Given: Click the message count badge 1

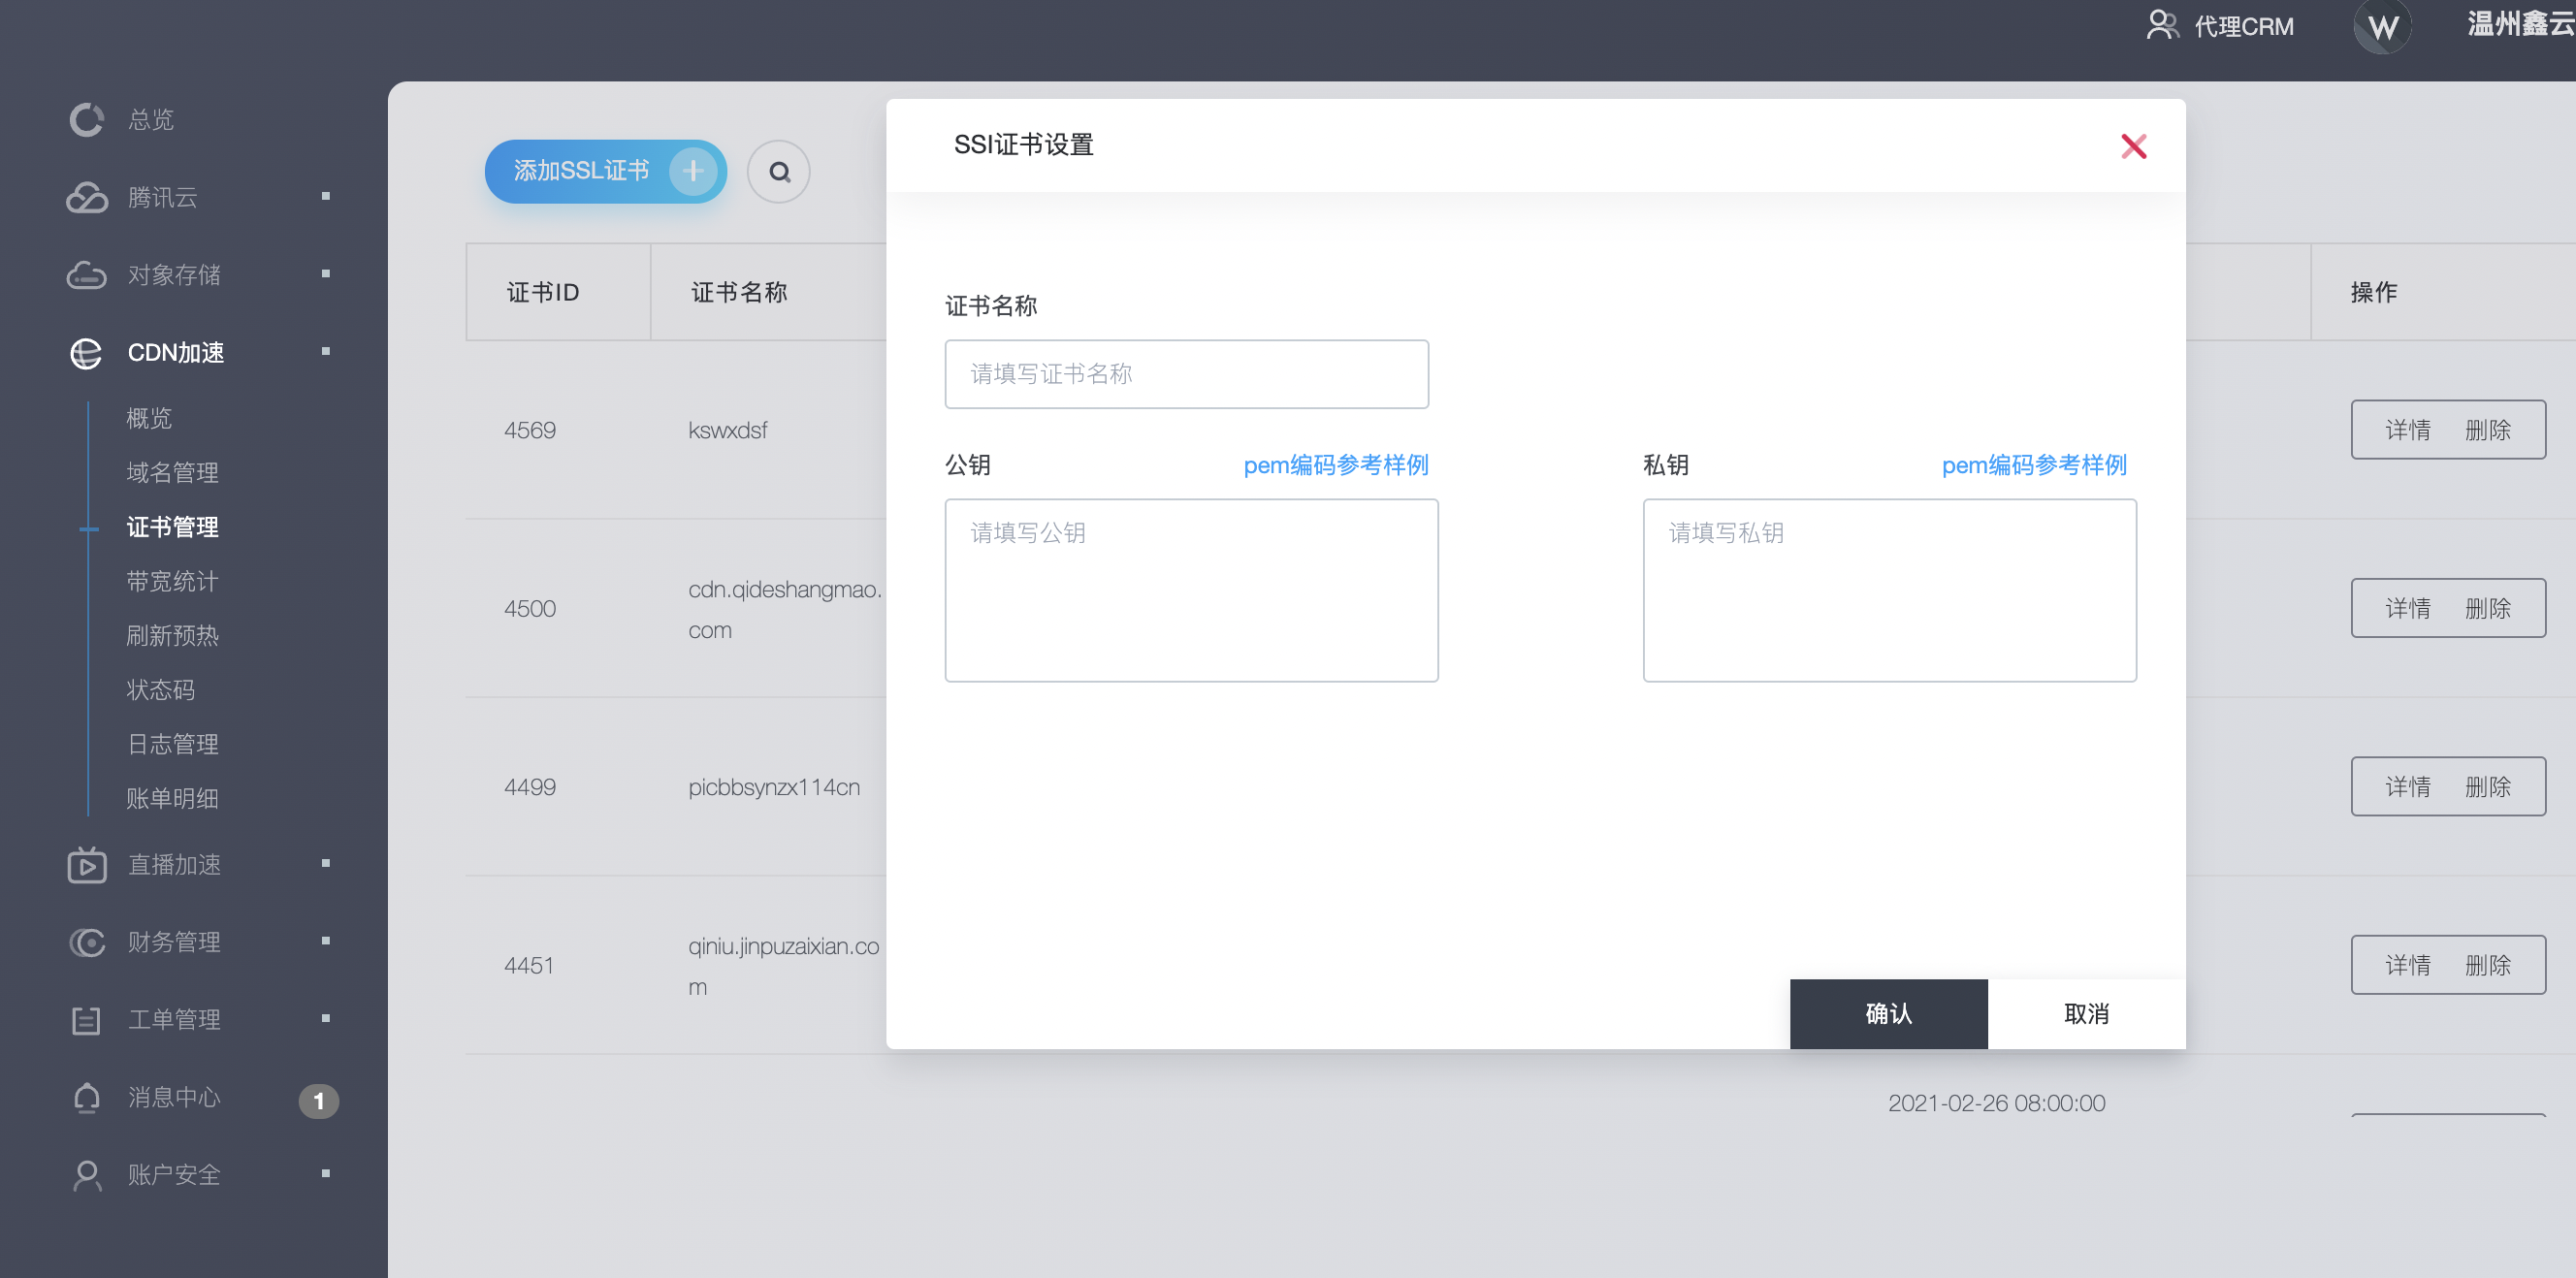Looking at the screenshot, I should (x=319, y=1101).
